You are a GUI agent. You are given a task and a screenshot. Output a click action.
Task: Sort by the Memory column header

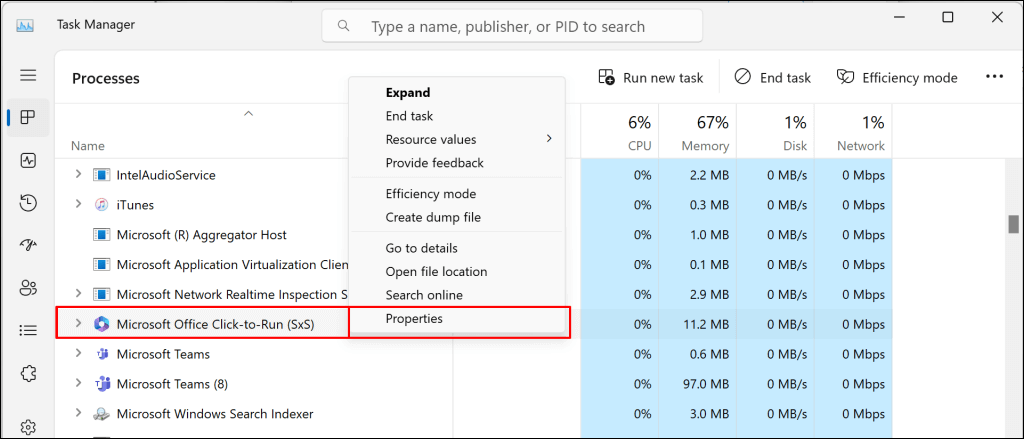coord(697,133)
